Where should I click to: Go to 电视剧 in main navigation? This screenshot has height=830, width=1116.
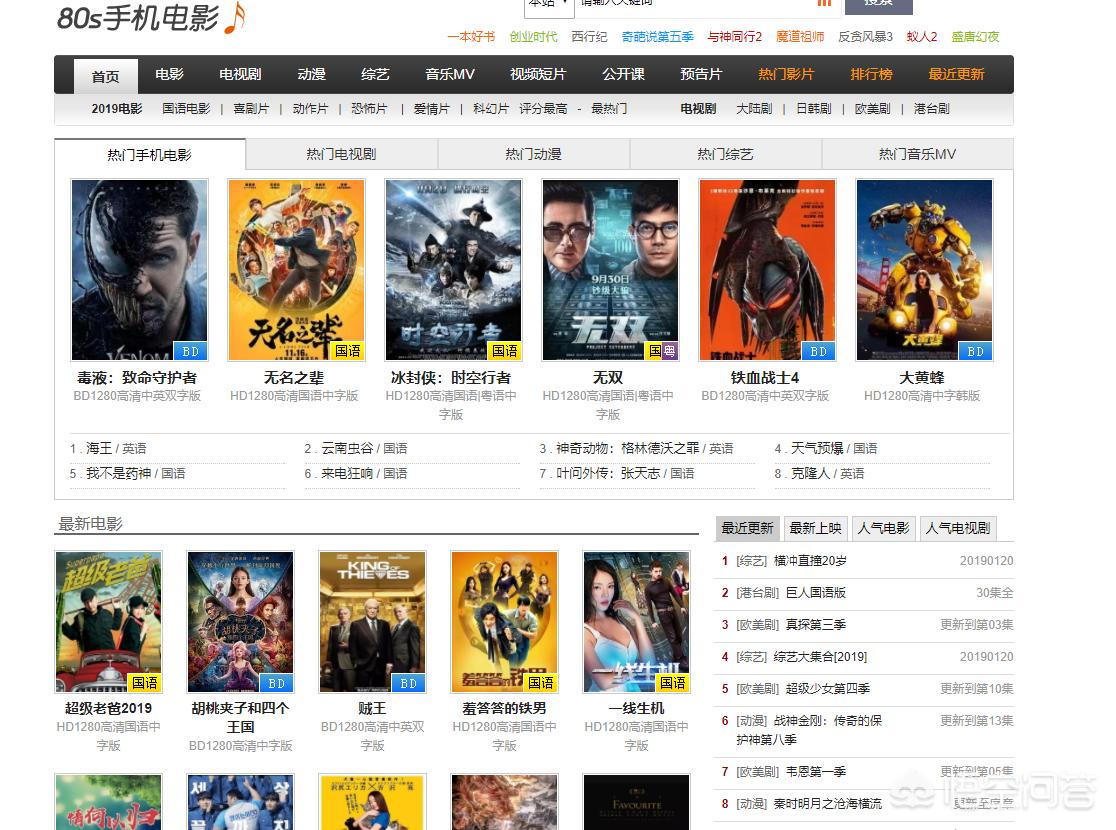(x=240, y=74)
